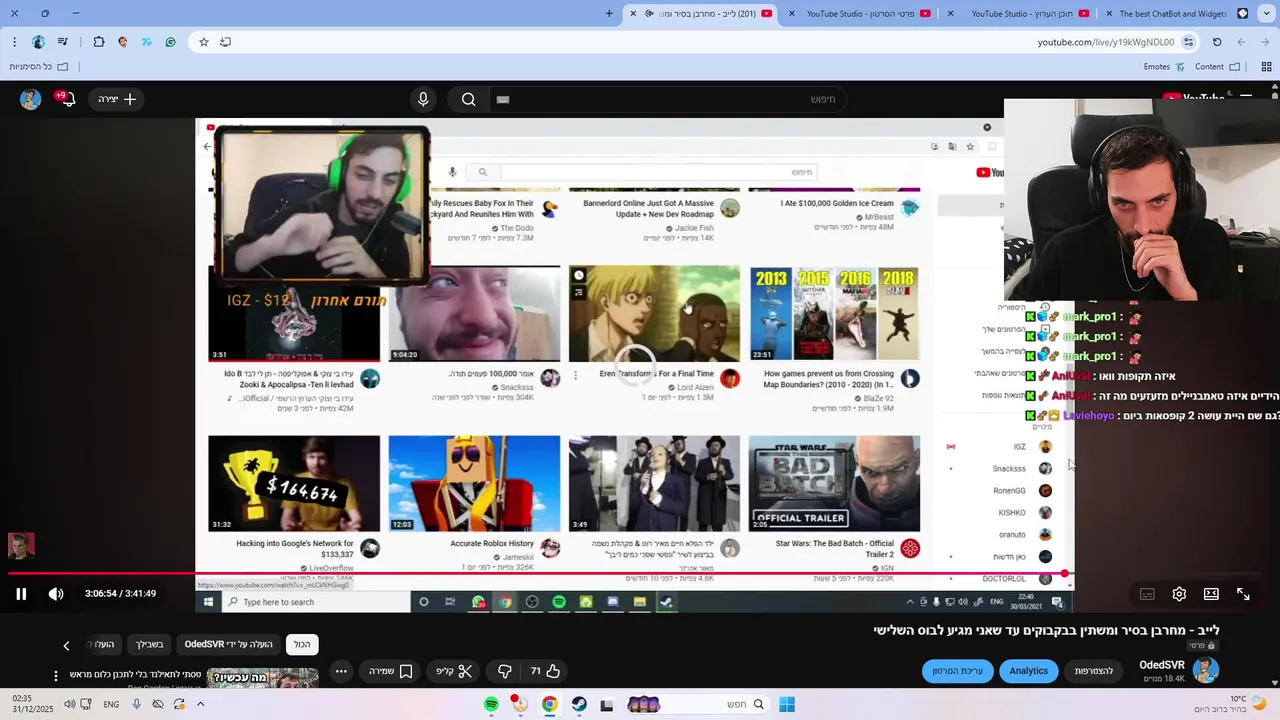
Task: Open the clip scissors button
Action: point(454,671)
